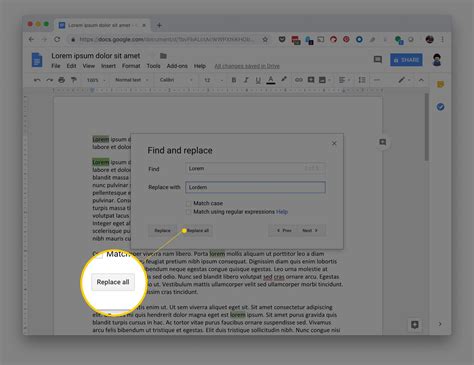Open the Tasks side panel icon
Screen dimensions: 474x365
(x=440, y=107)
